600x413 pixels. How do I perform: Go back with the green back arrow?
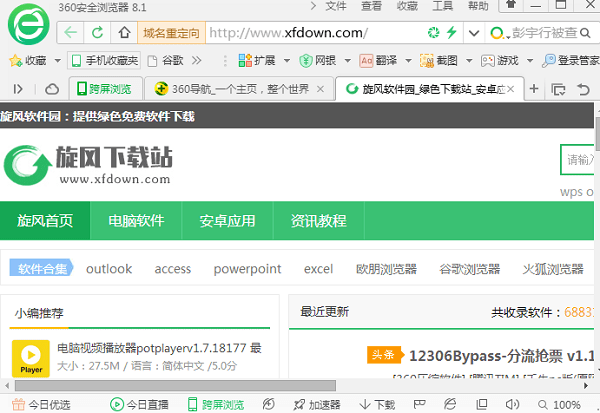click(x=73, y=33)
